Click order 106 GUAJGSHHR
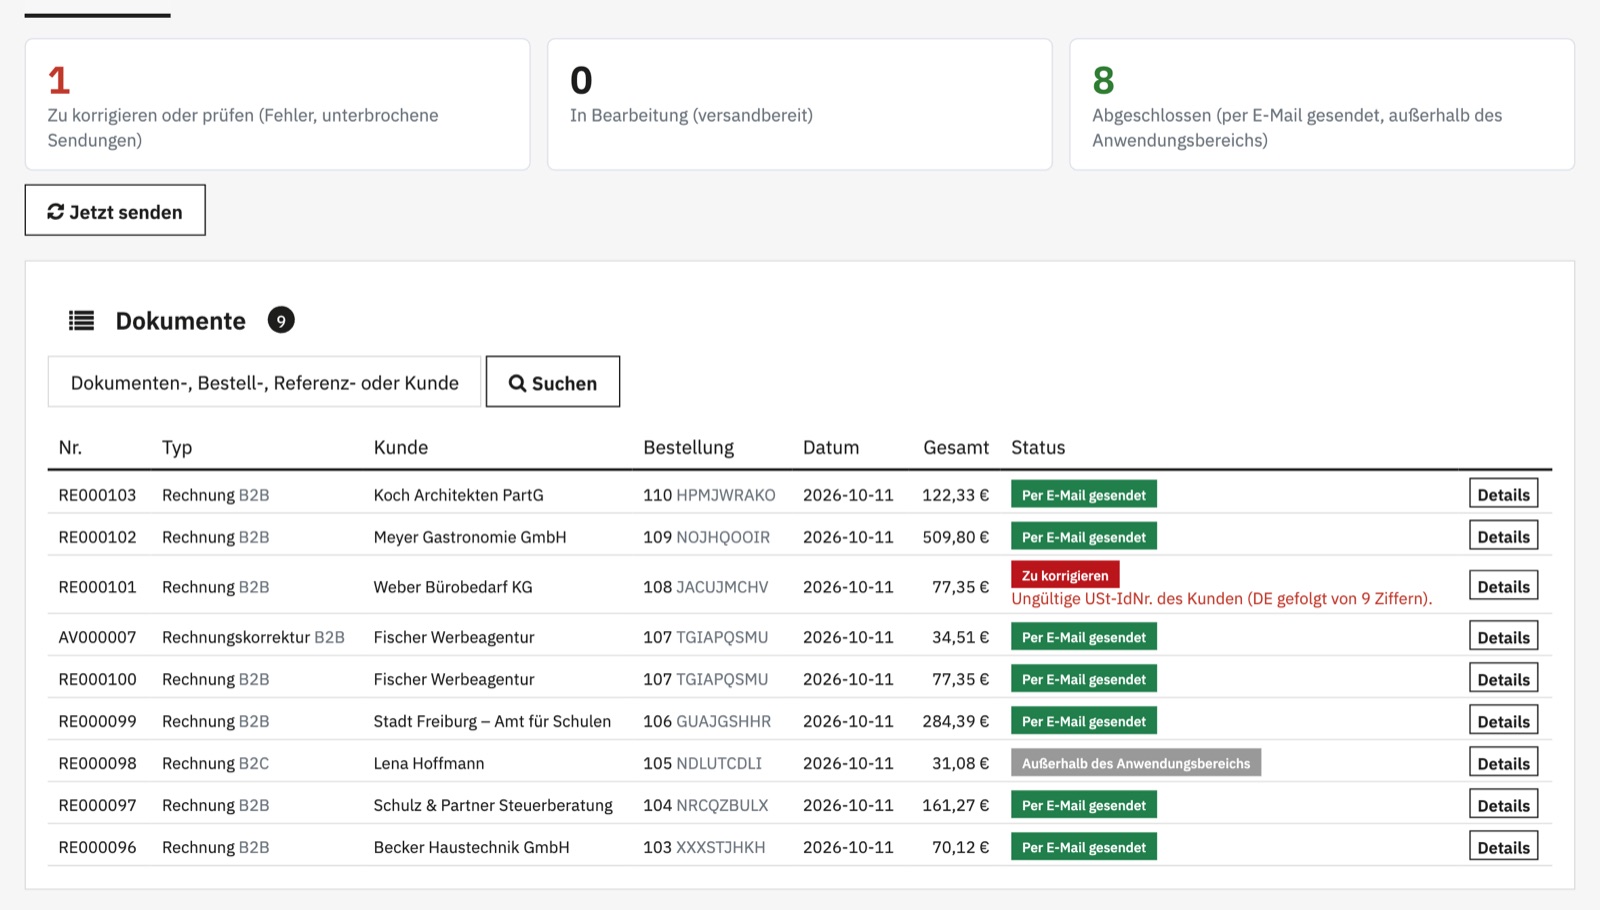1600x910 pixels. coord(707,721)
